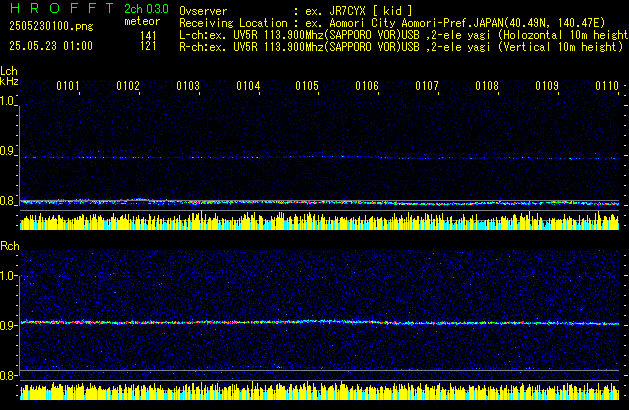629x410 pixels.
Task: Click the filename 2505230100.png
Action: (51, 26)
